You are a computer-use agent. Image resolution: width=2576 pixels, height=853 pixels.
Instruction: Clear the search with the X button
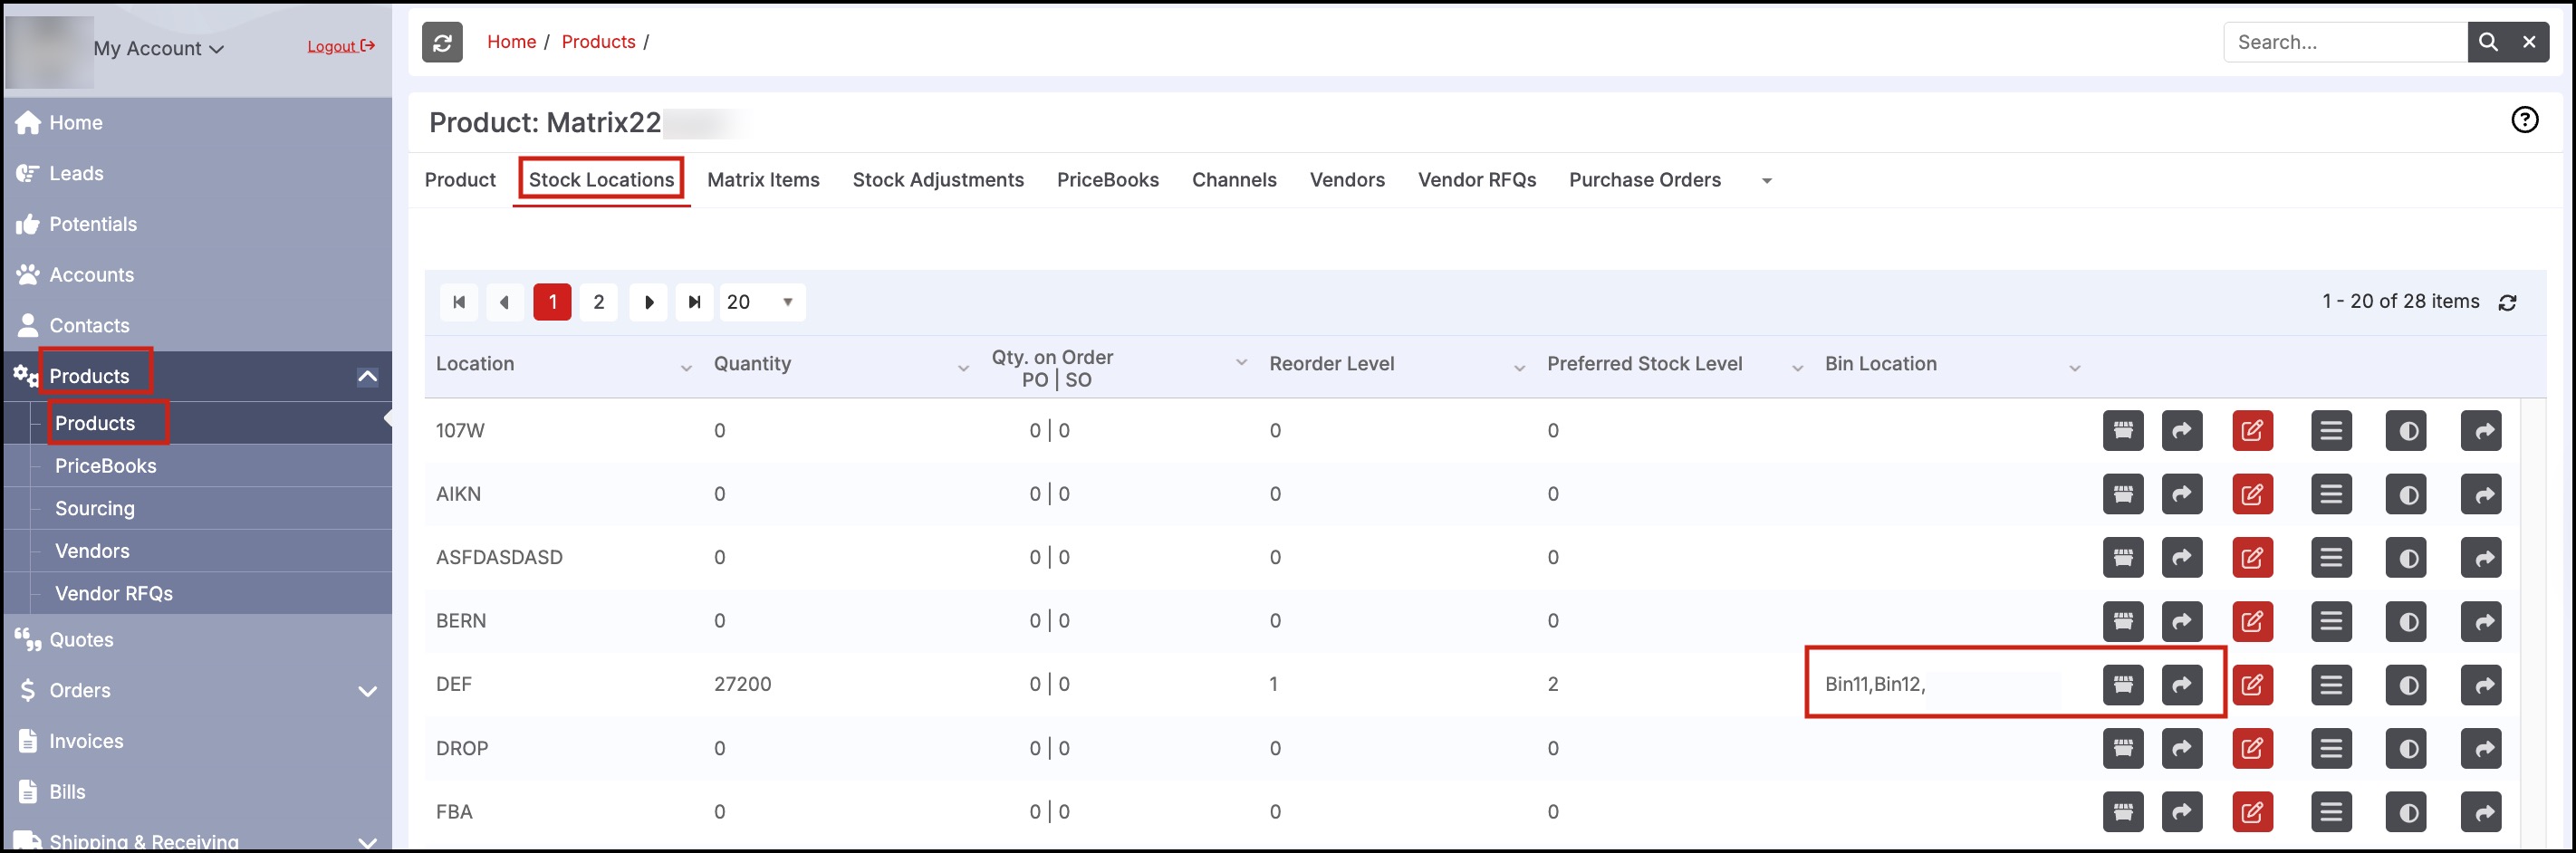click(x=2529, y=42)
